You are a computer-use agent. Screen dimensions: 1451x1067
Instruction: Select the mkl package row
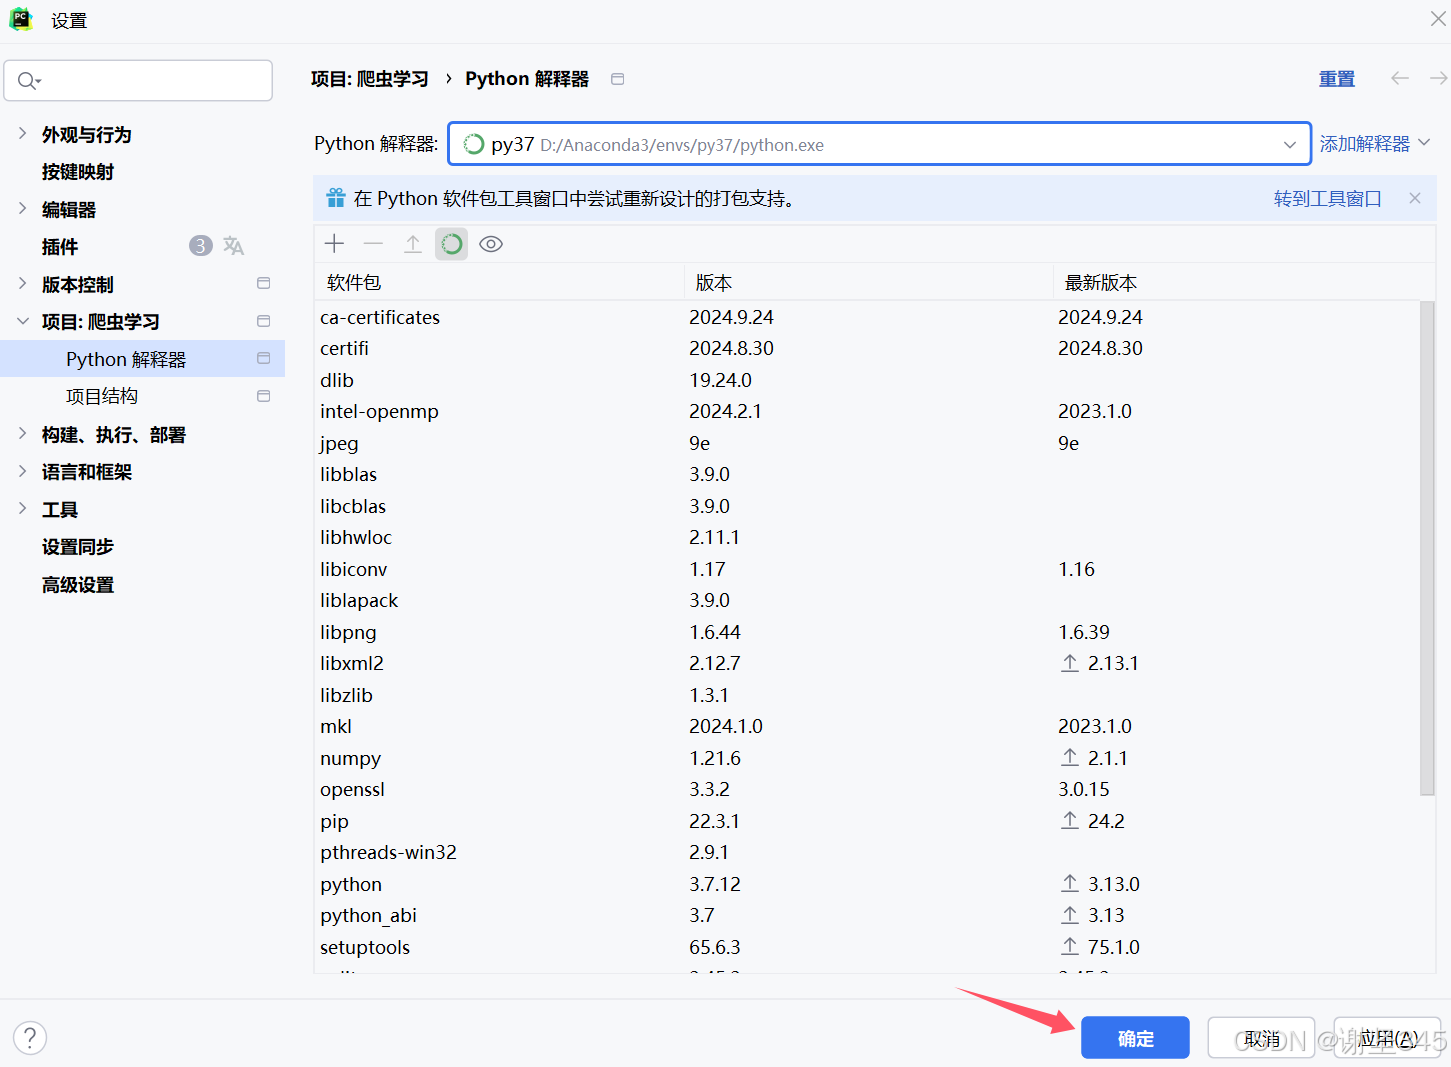point(867,726)
